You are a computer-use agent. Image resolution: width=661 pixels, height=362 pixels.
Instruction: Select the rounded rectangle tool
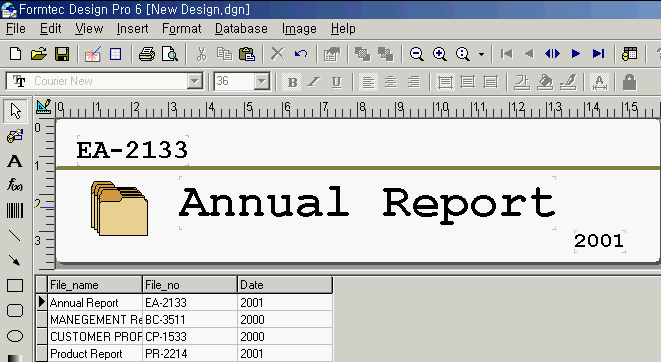[x=15, y=311]
